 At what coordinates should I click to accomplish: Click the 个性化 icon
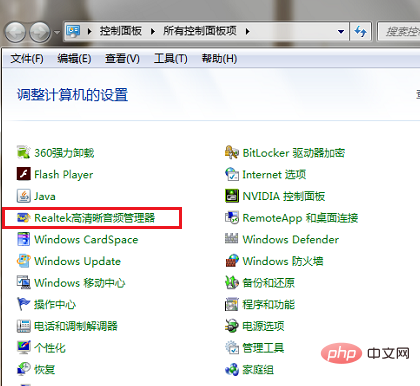pos(24,347)
